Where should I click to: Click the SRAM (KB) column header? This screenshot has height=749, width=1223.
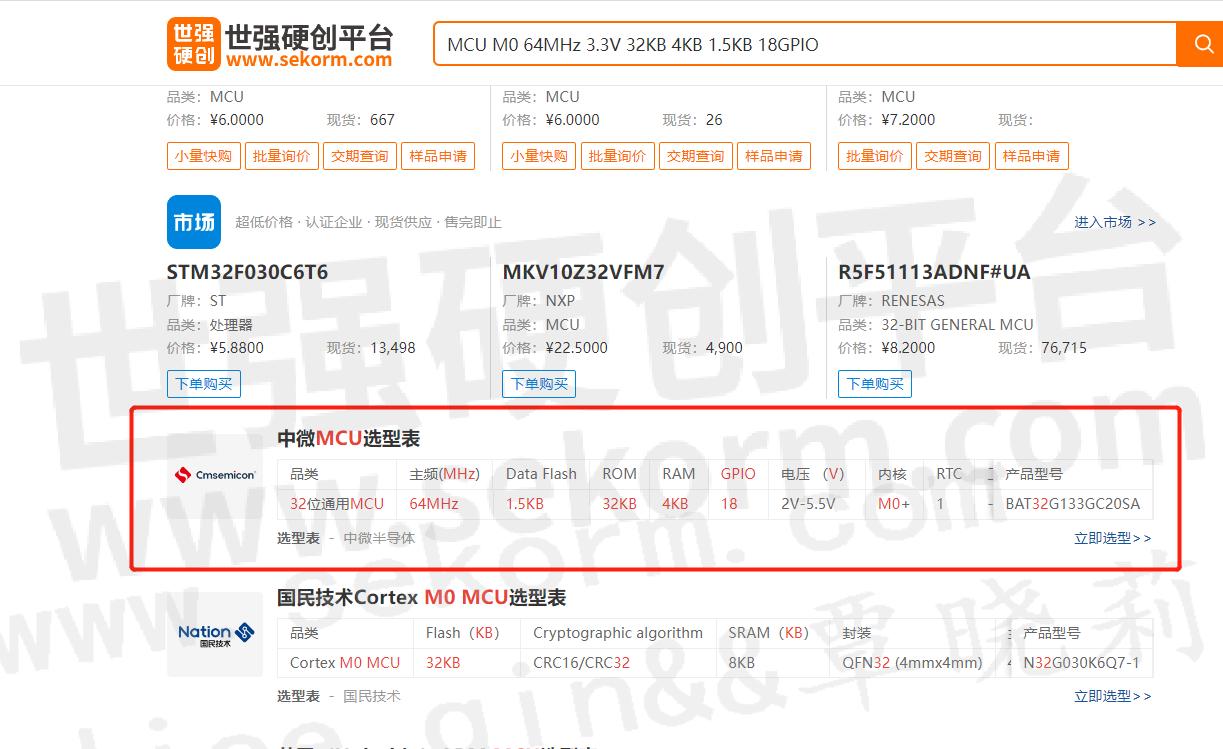pyautogui.click(x=769, y=633)
